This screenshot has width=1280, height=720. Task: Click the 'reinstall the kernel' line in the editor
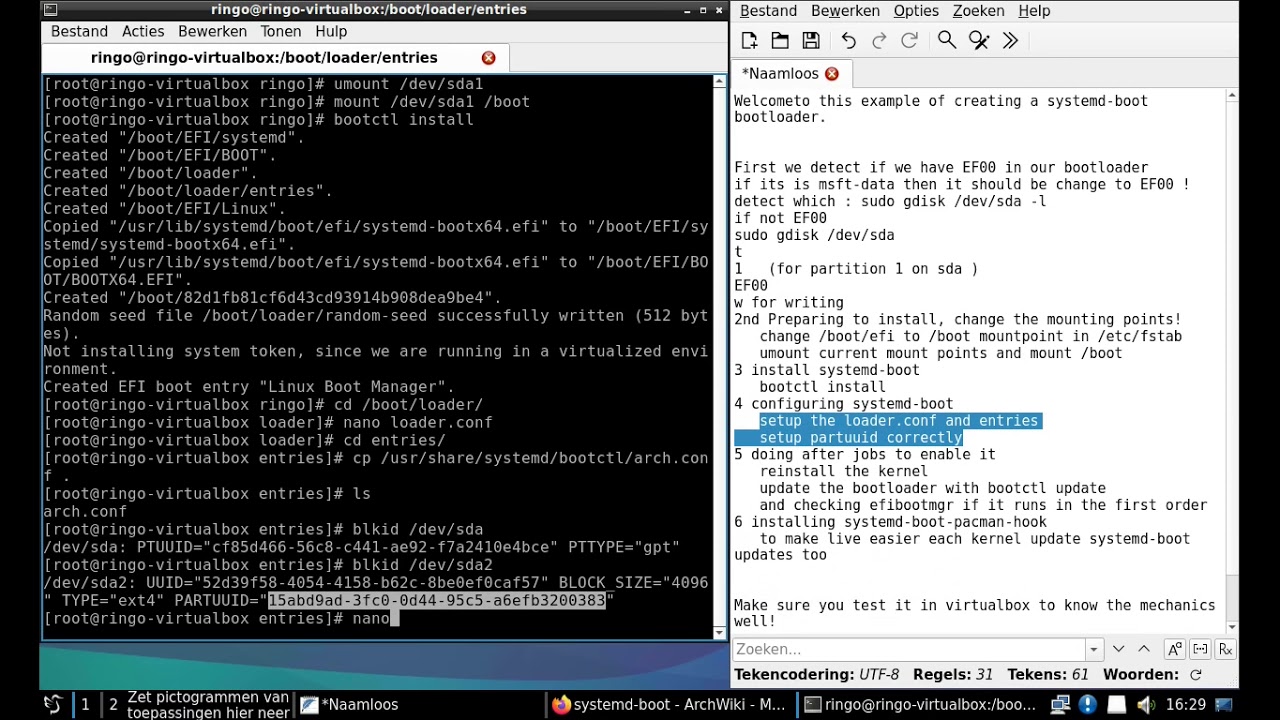point(843,471)
